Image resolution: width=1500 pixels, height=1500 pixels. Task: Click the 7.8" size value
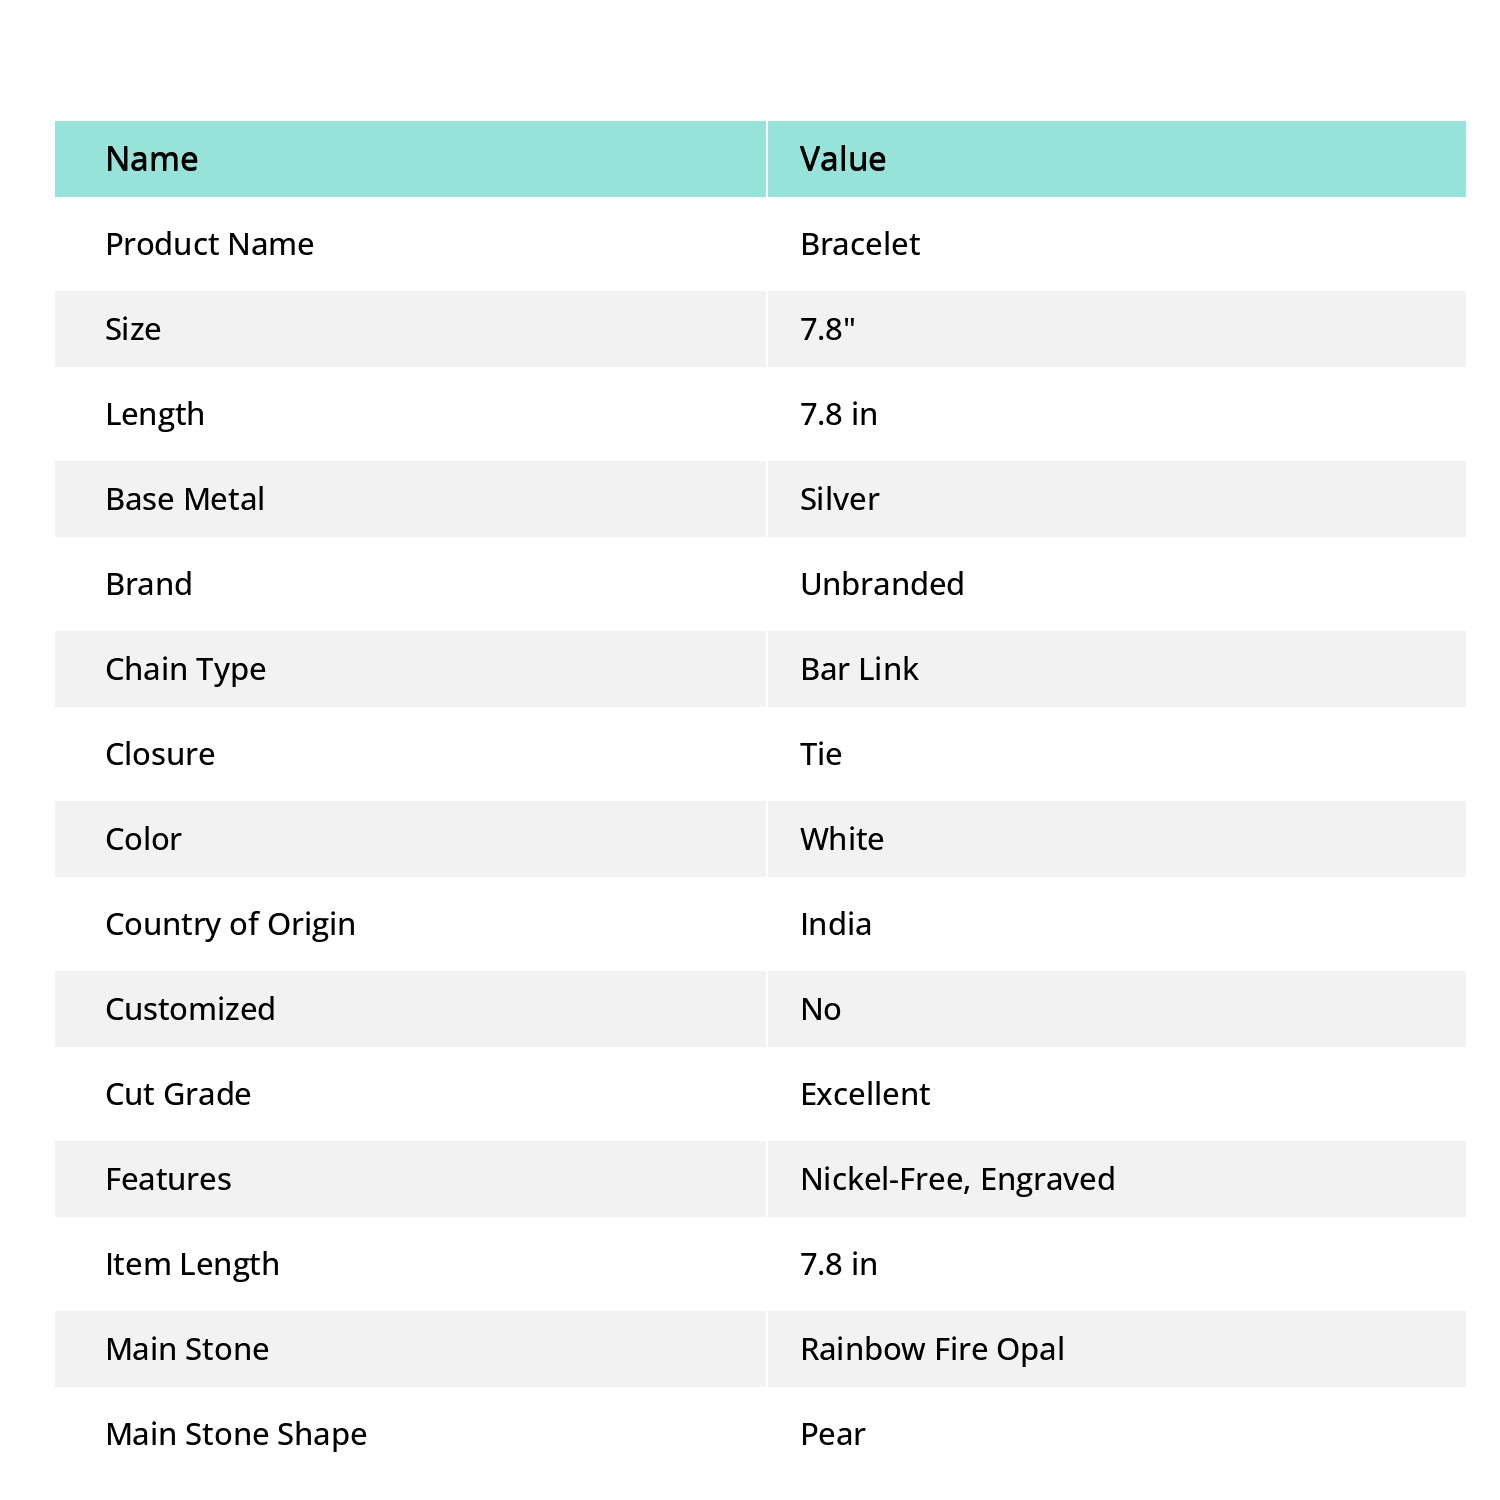[827, 329]
